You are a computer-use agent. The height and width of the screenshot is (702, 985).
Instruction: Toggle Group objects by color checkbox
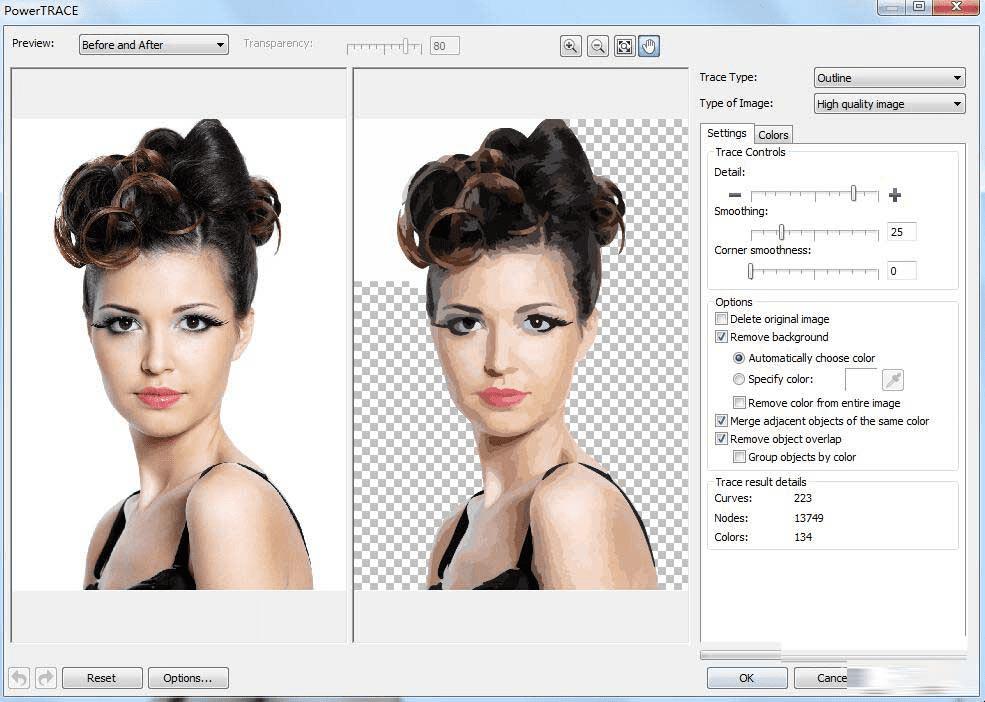(x=740, y=457)
